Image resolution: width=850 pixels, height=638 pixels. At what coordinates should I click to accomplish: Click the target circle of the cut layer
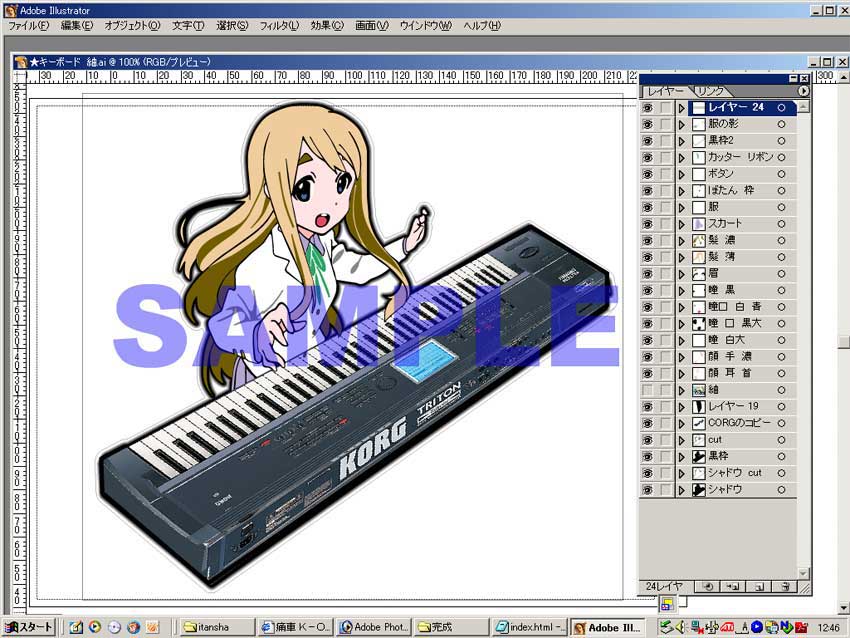pos(781,440)
